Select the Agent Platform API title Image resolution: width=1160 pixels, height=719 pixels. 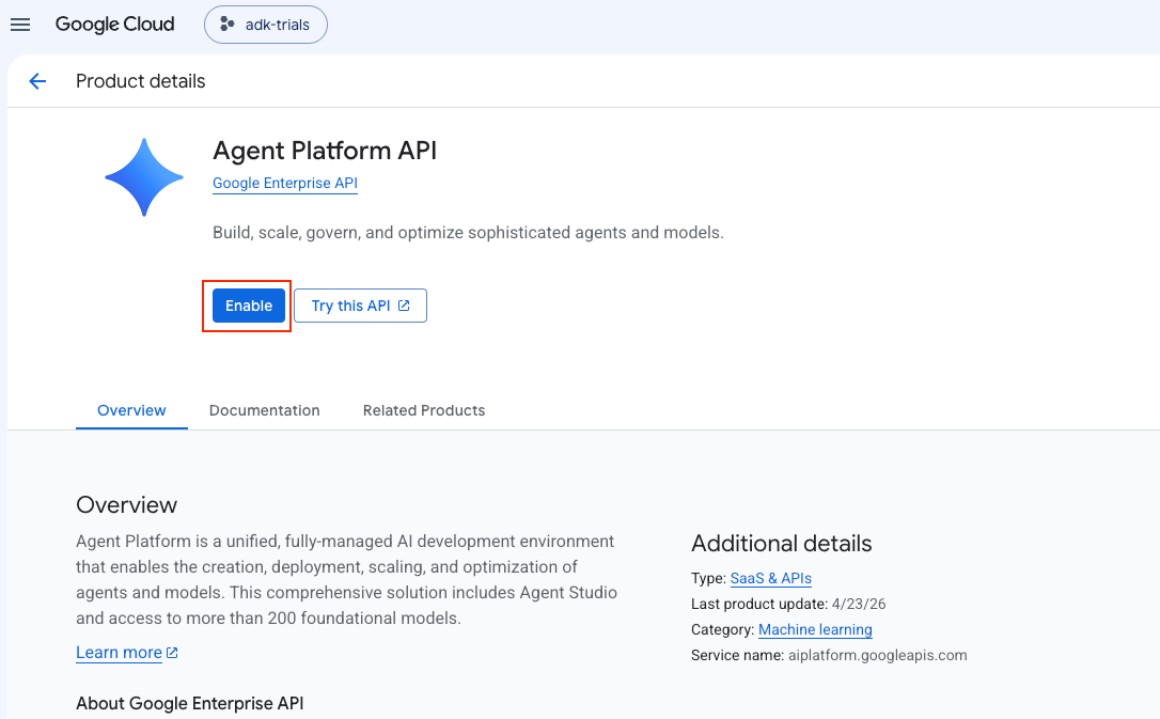coord(325,151)
